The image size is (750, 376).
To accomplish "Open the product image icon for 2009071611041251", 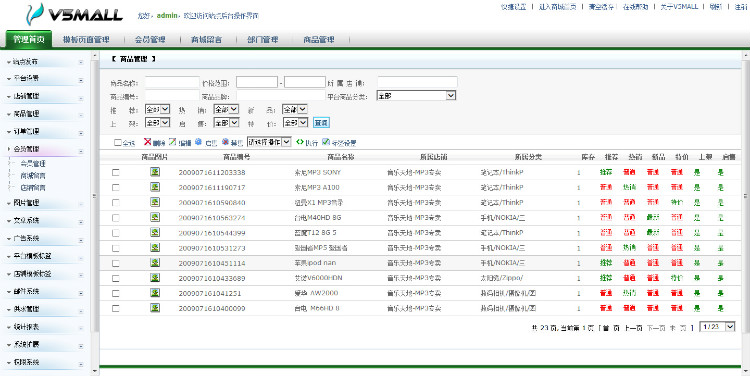I will [x=155, y=293].
